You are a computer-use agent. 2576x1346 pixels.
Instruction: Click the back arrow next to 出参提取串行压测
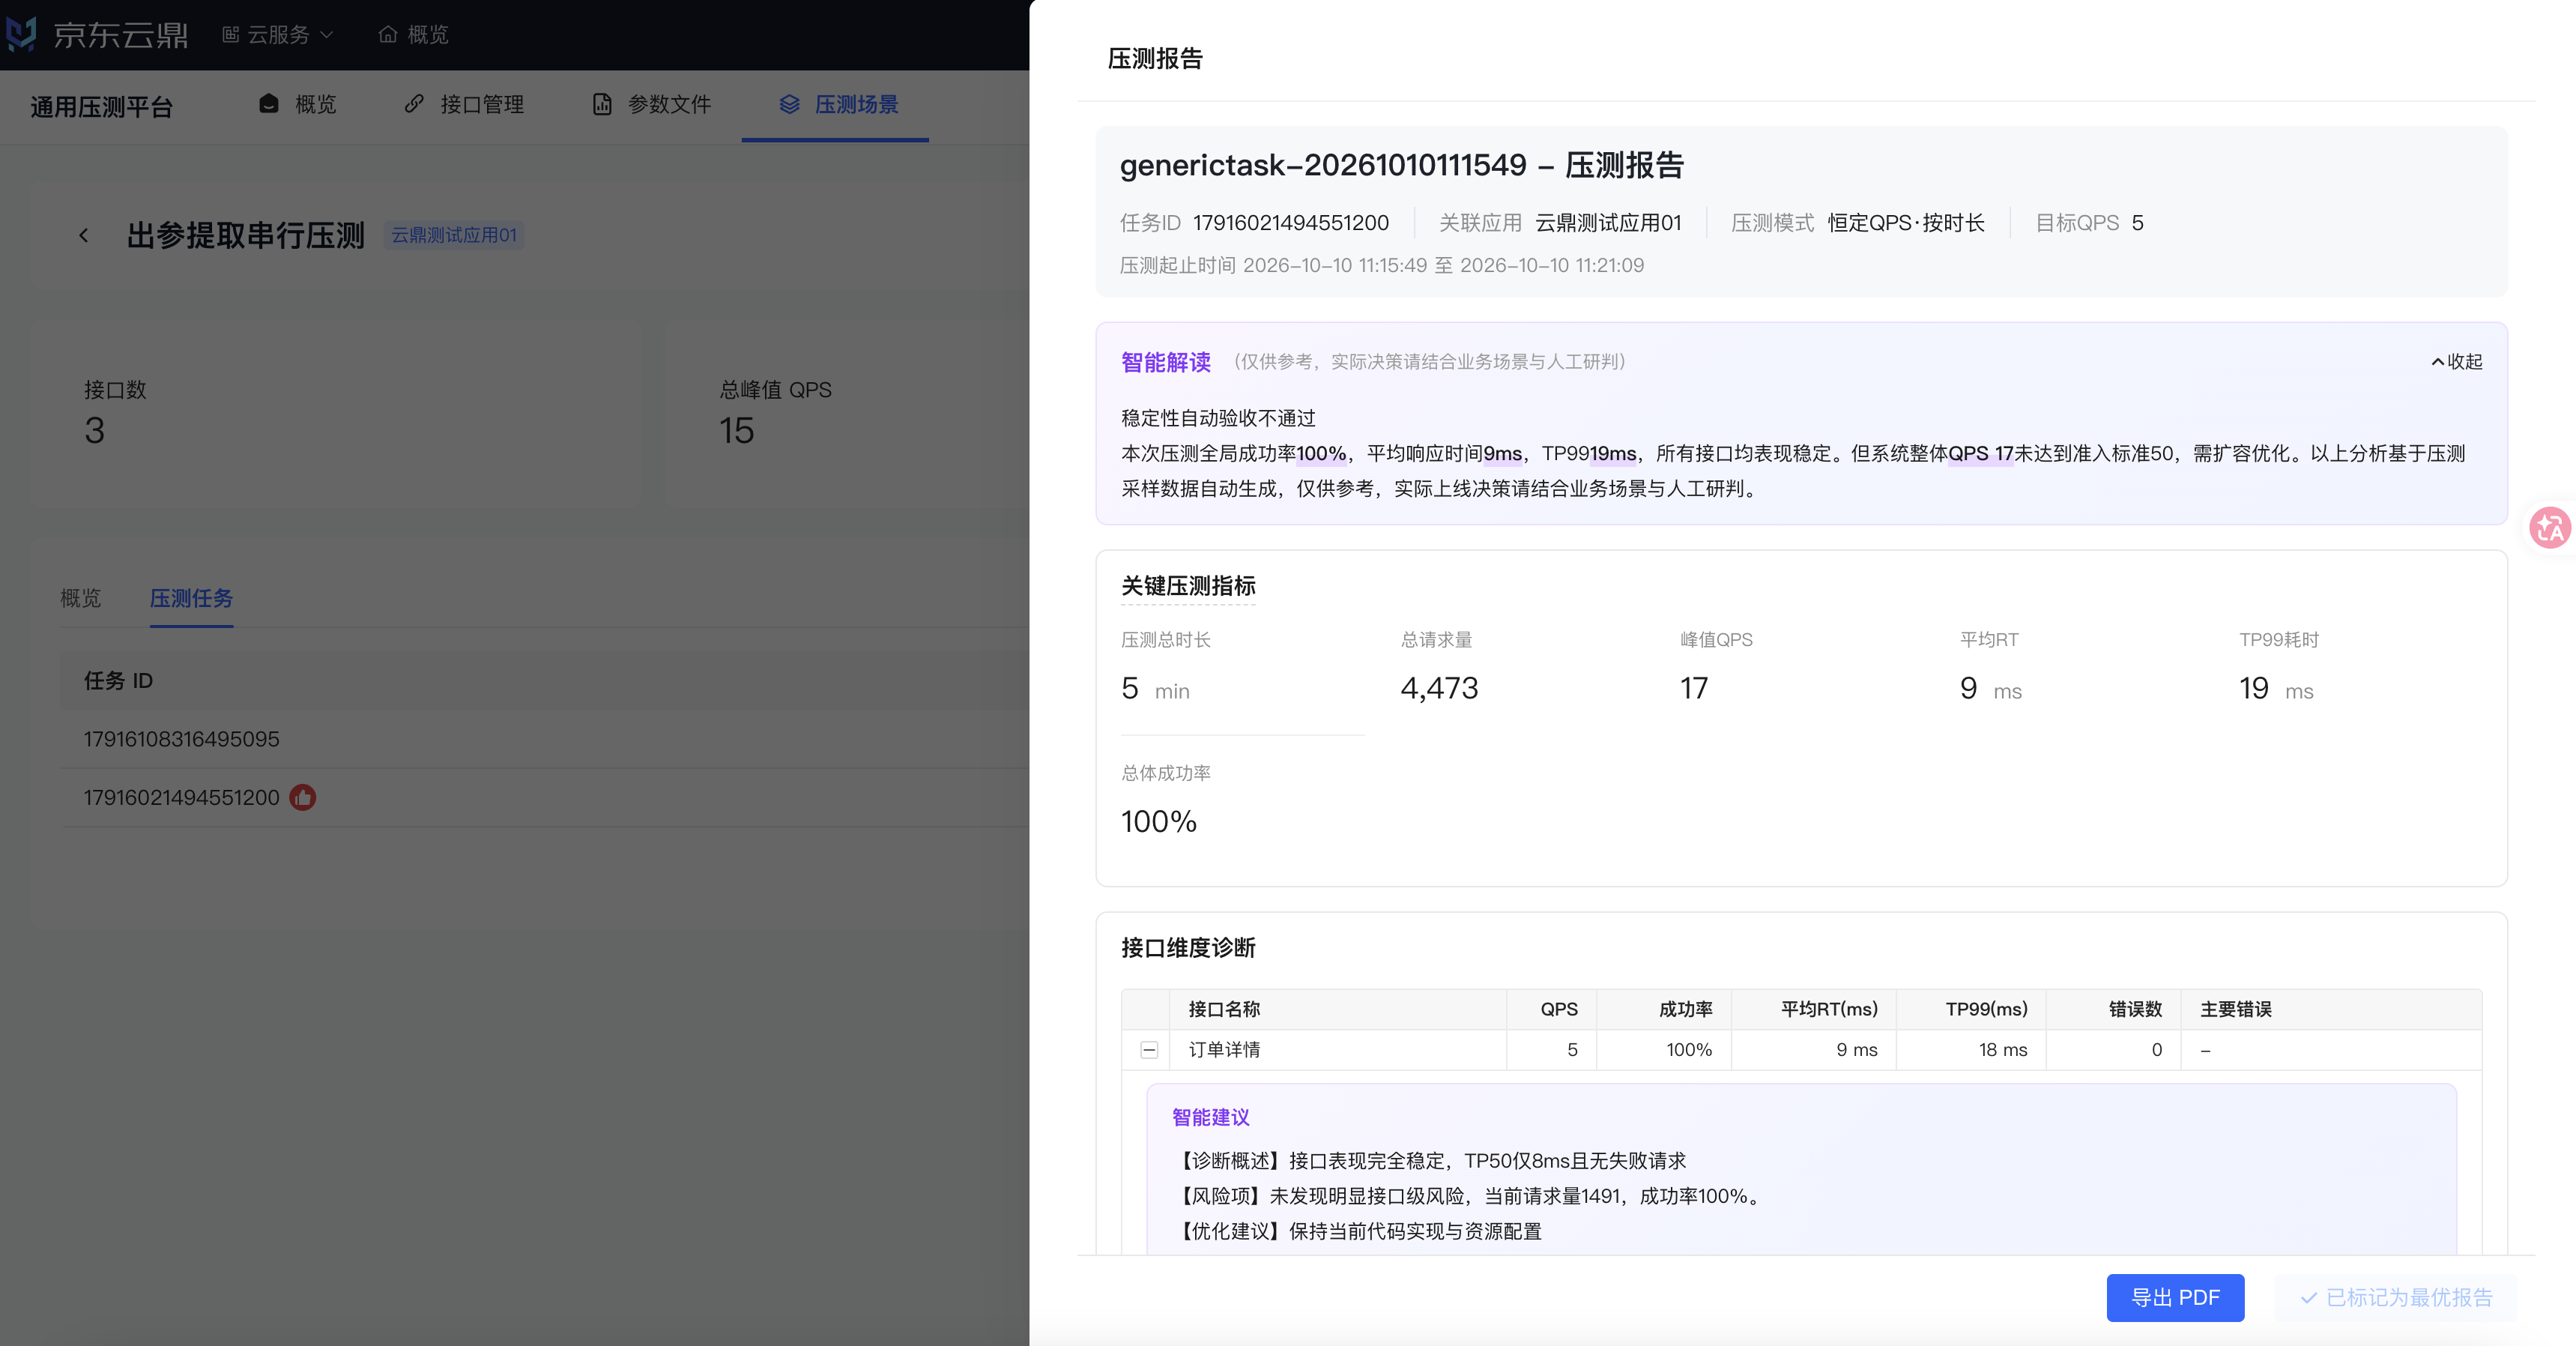coord(83,236)
